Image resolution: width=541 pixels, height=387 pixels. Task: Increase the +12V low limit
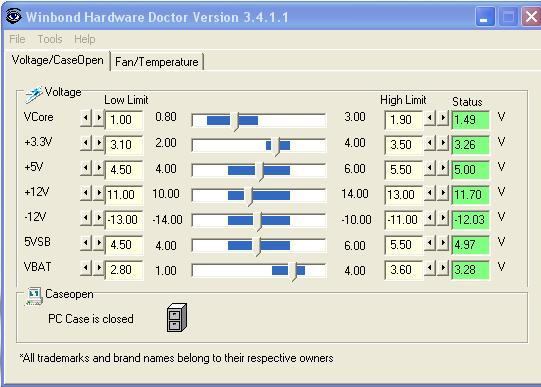[x=99, y=194]
